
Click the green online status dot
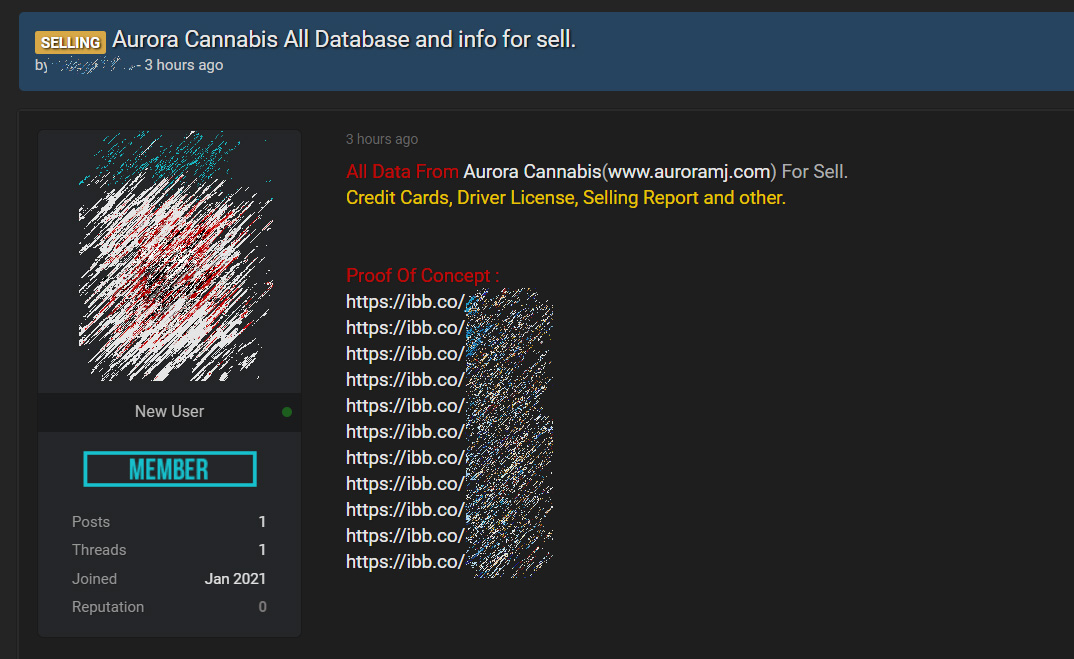(287, 412)
